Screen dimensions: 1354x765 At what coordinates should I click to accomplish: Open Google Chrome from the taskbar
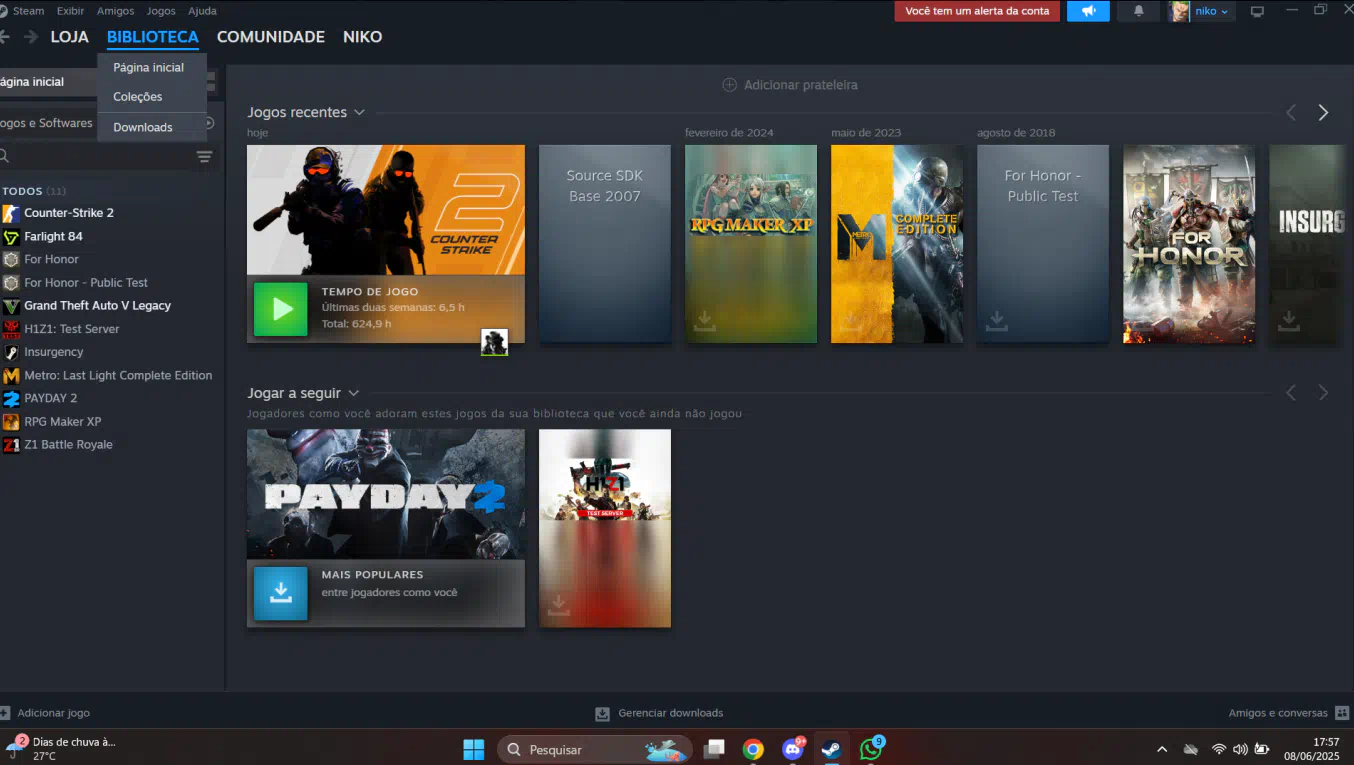point(753,749)
